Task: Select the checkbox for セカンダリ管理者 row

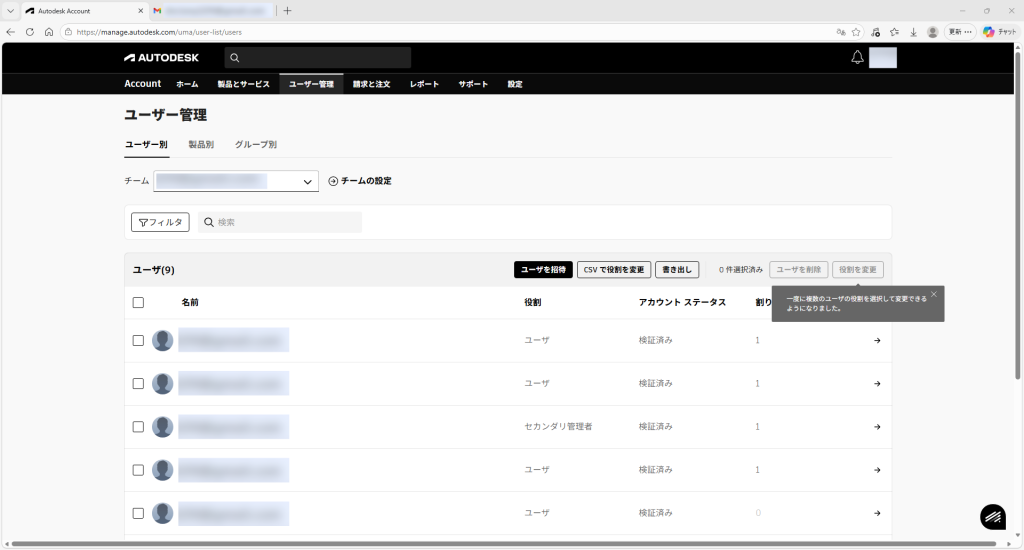Action: (138, 426)
